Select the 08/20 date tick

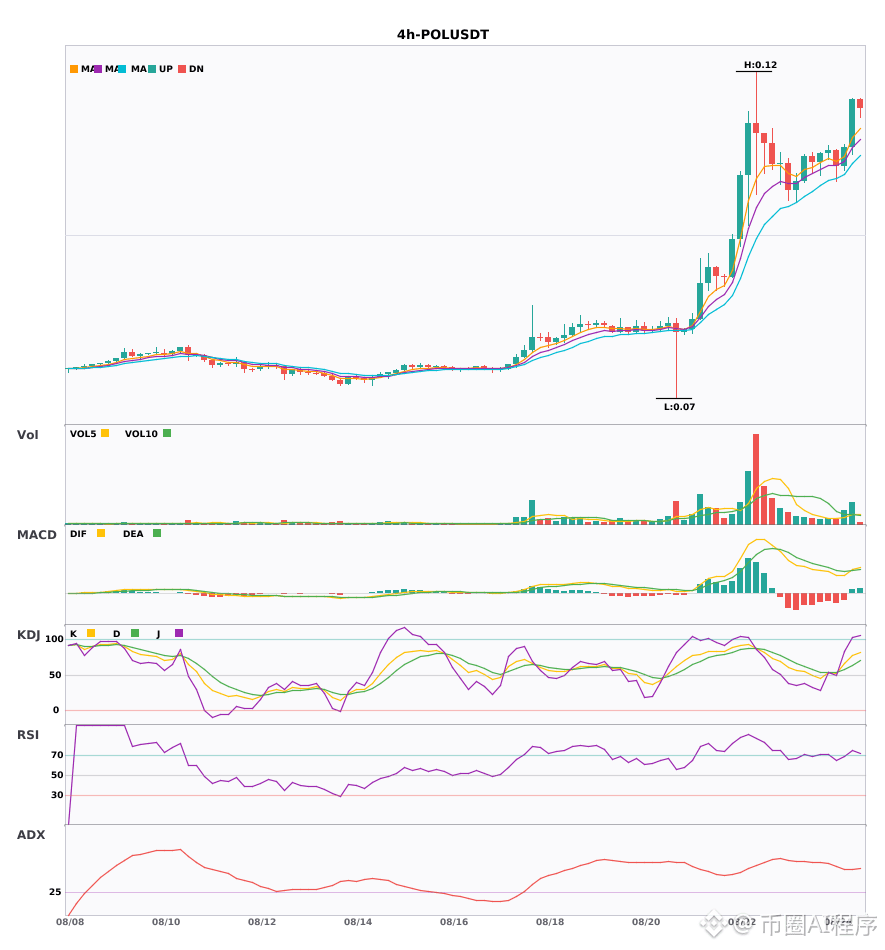(x=646, y=922)
